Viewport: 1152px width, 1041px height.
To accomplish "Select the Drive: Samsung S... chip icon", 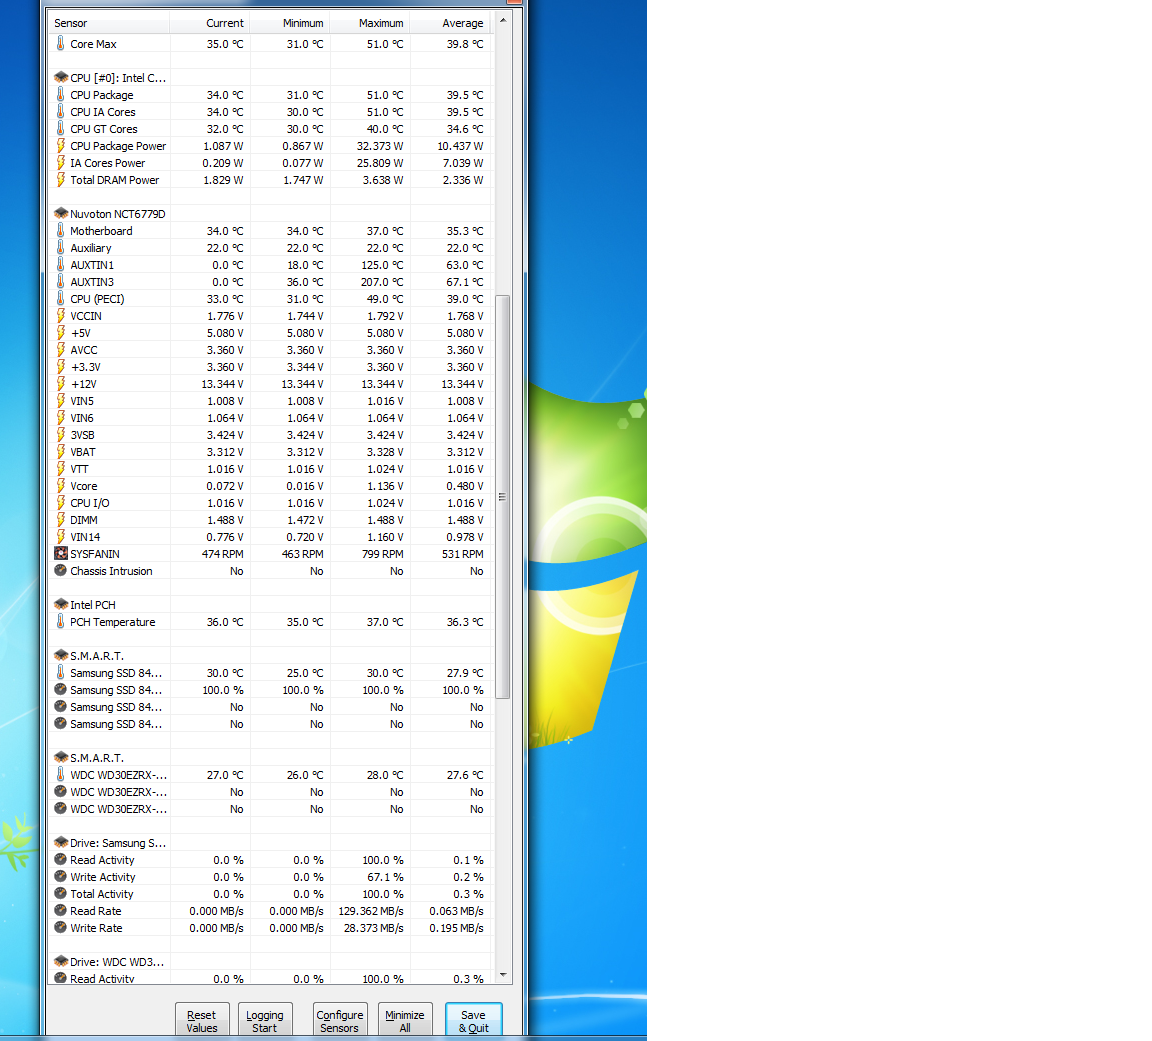I will click(x=61, y=842).
